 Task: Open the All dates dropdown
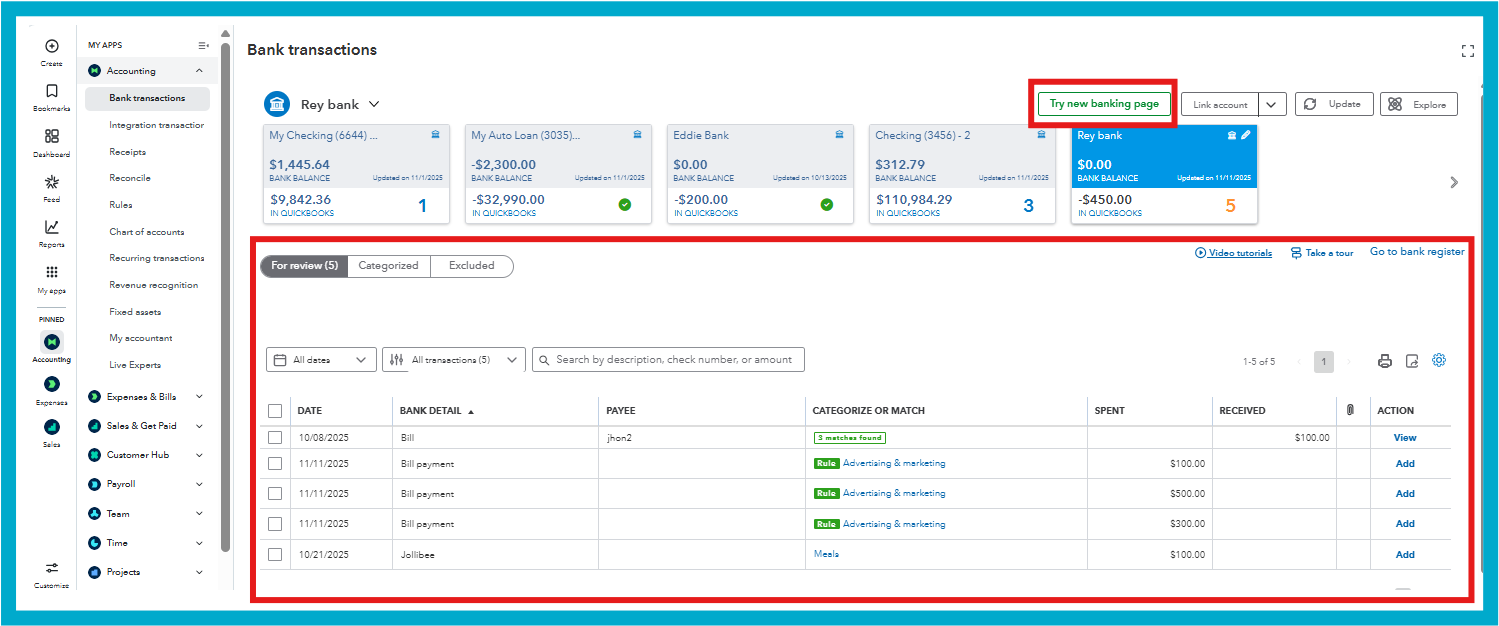pos(321,360)
